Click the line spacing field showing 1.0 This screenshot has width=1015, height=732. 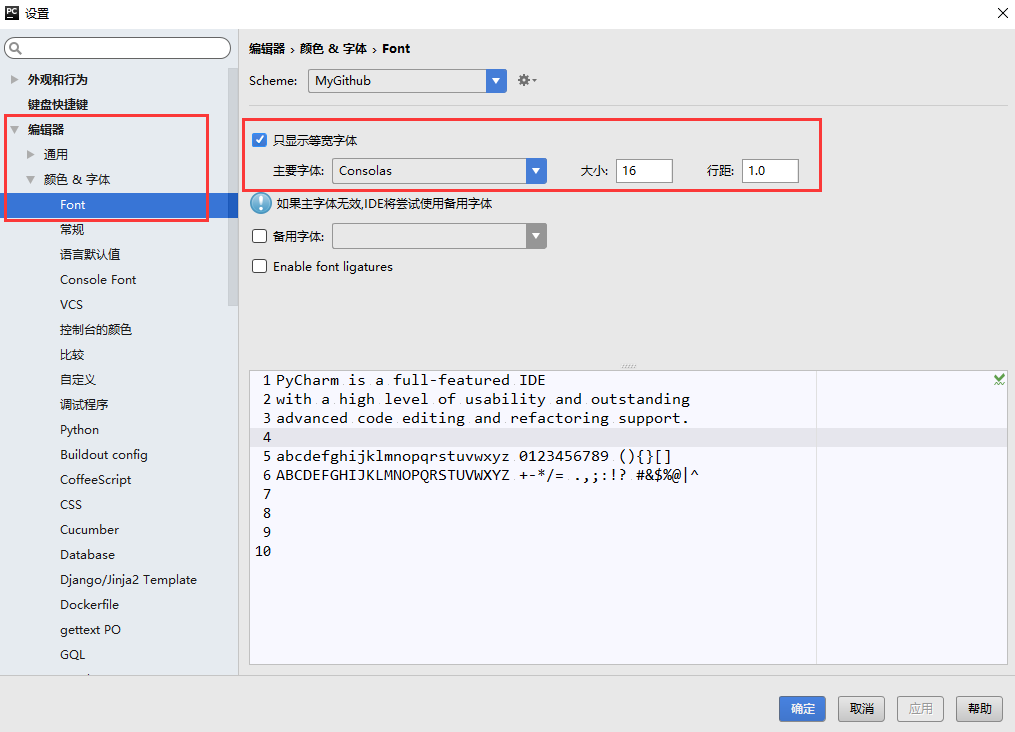[770, 171]
